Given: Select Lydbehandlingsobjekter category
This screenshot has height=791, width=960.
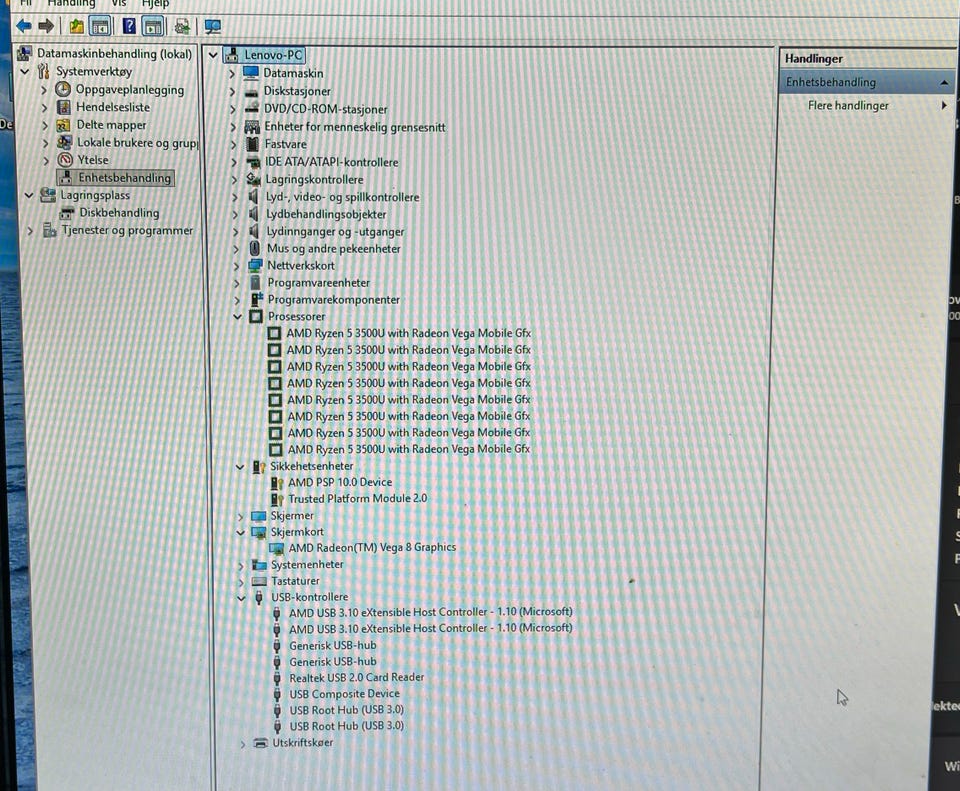Looking at the screenshot, I should [326, 214].
